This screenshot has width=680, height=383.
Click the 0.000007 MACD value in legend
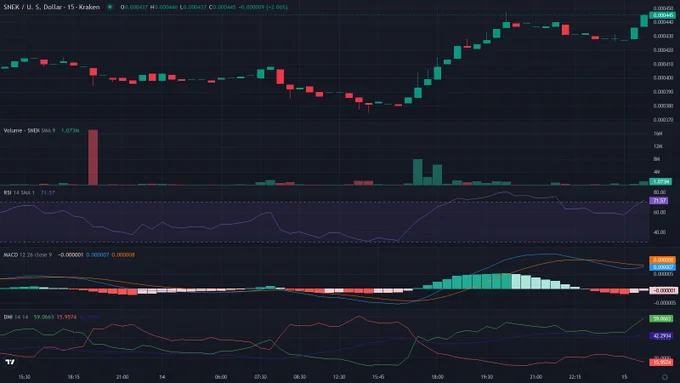pyautogui.click(x=98, y=255)
